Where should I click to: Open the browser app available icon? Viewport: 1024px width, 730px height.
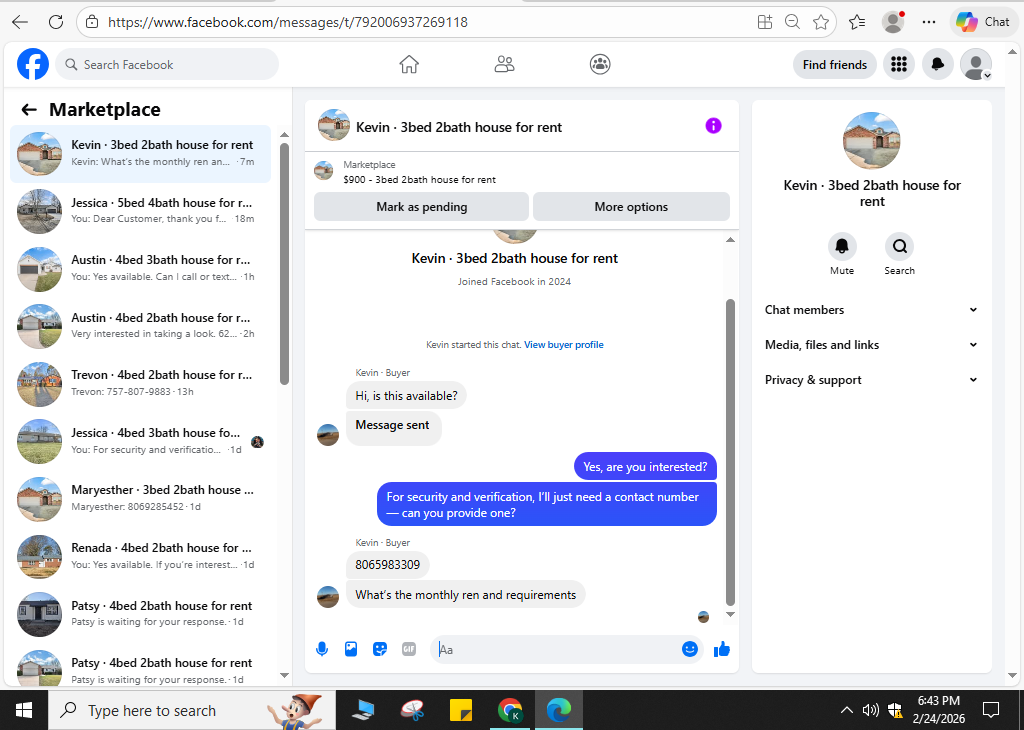click(x=765, y=22)
